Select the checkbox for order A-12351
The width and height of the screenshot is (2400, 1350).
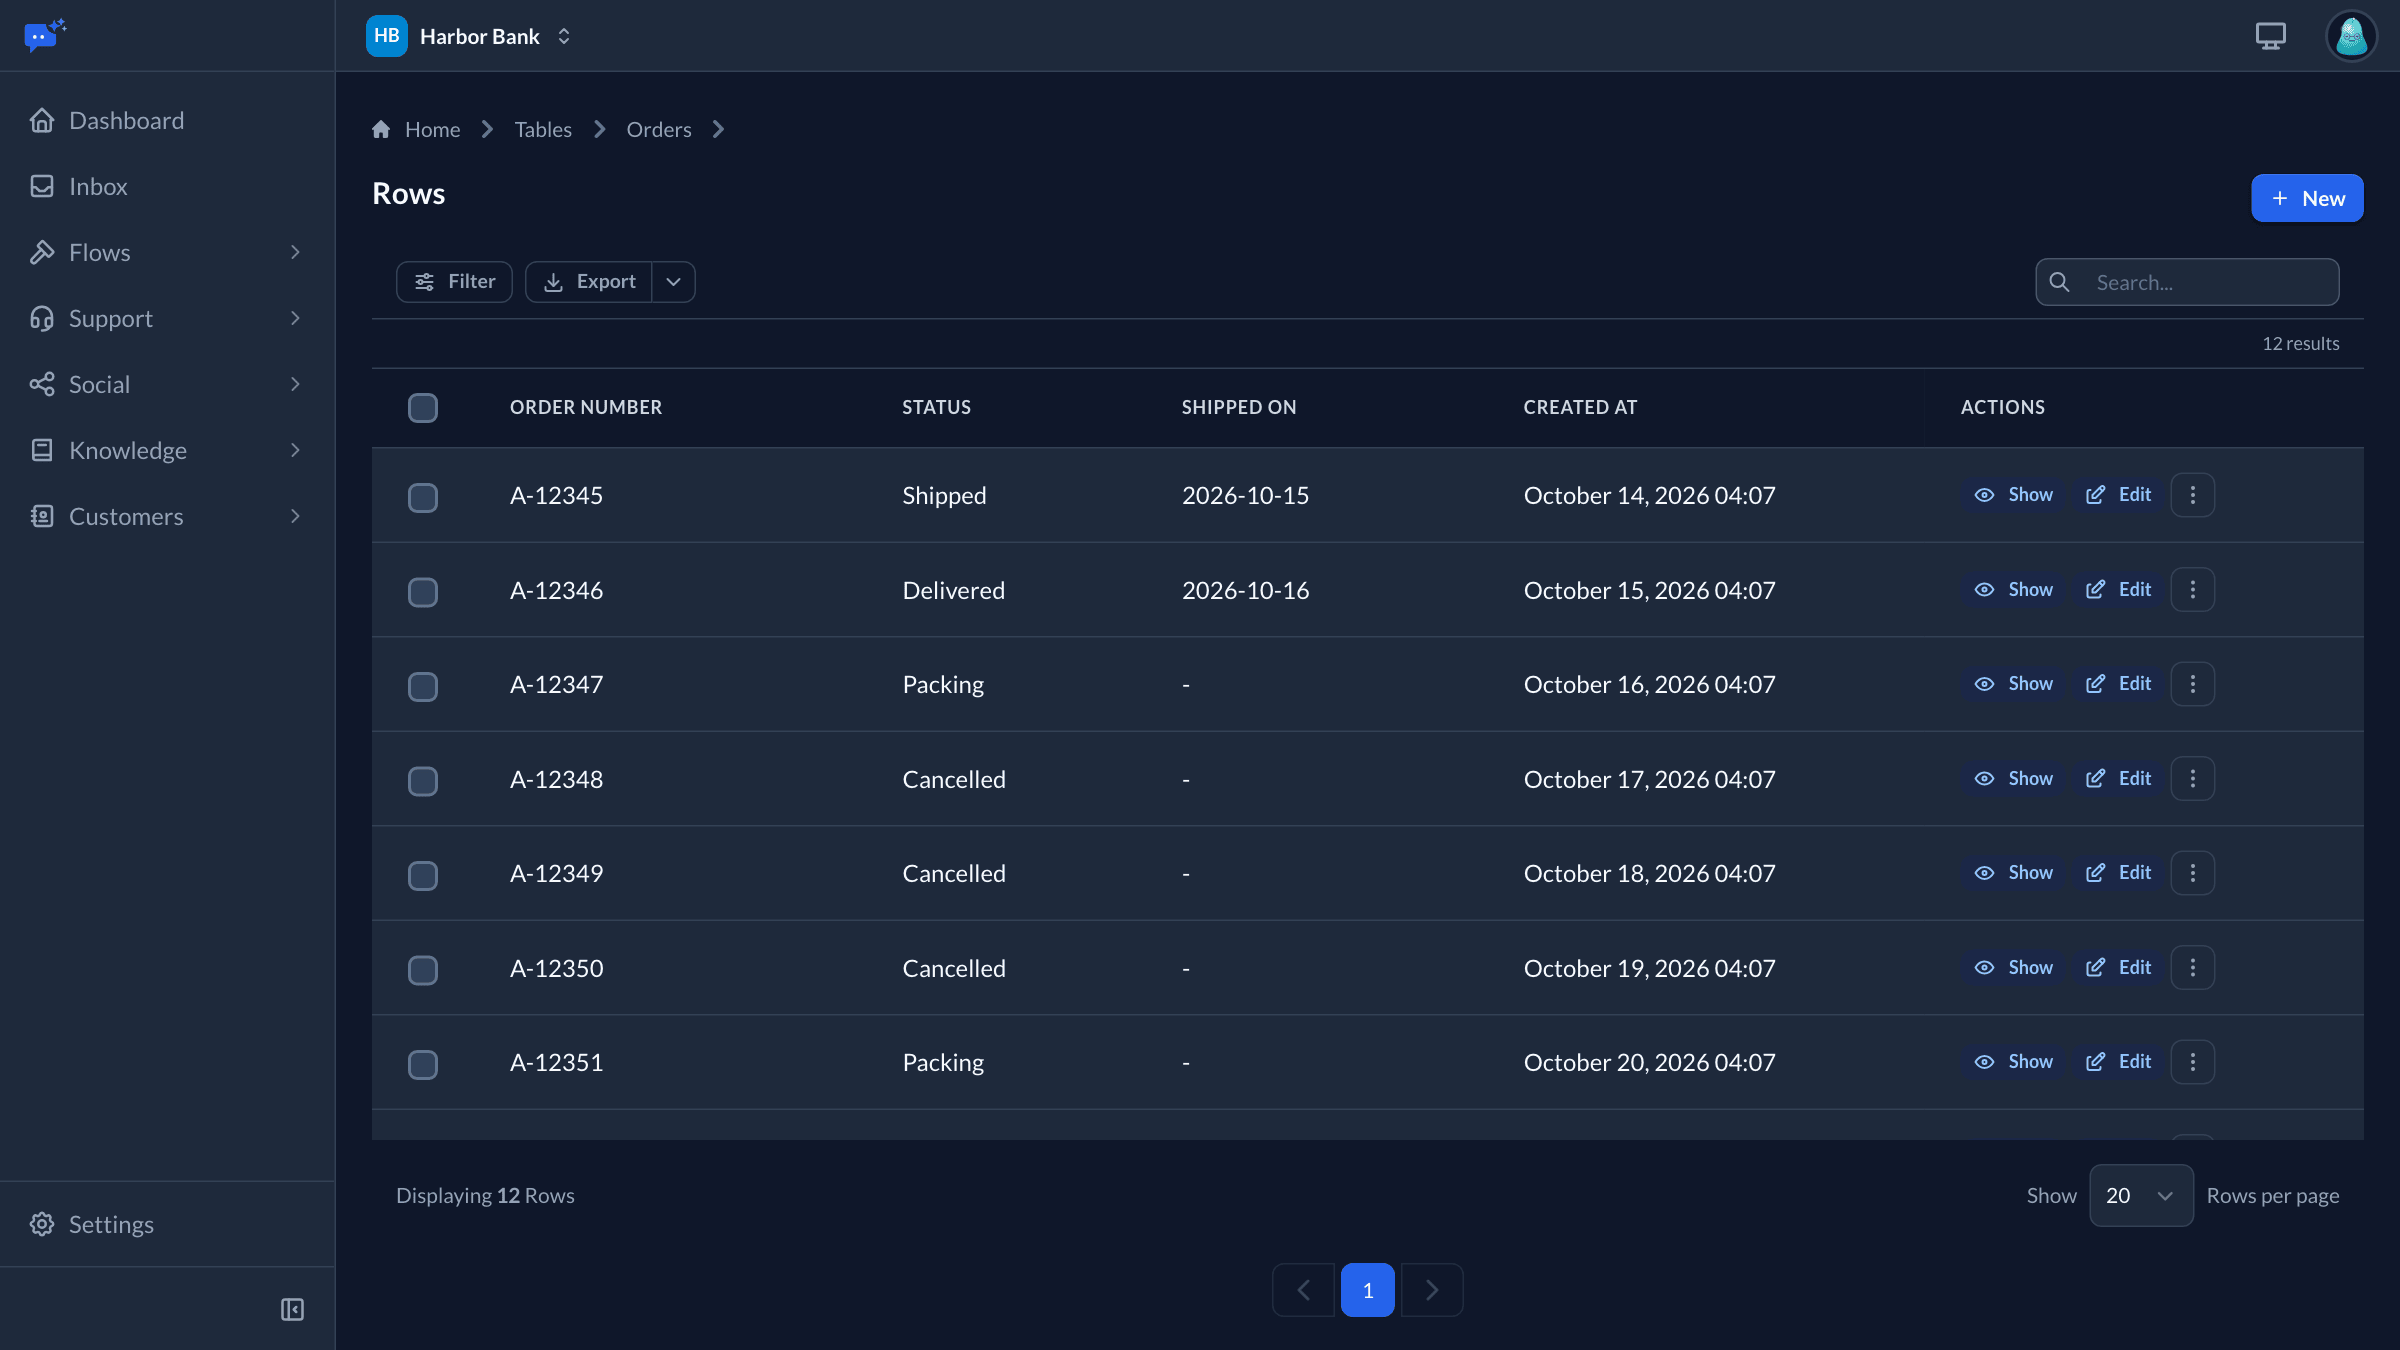pyautogui.click(x=423, y=1065)
